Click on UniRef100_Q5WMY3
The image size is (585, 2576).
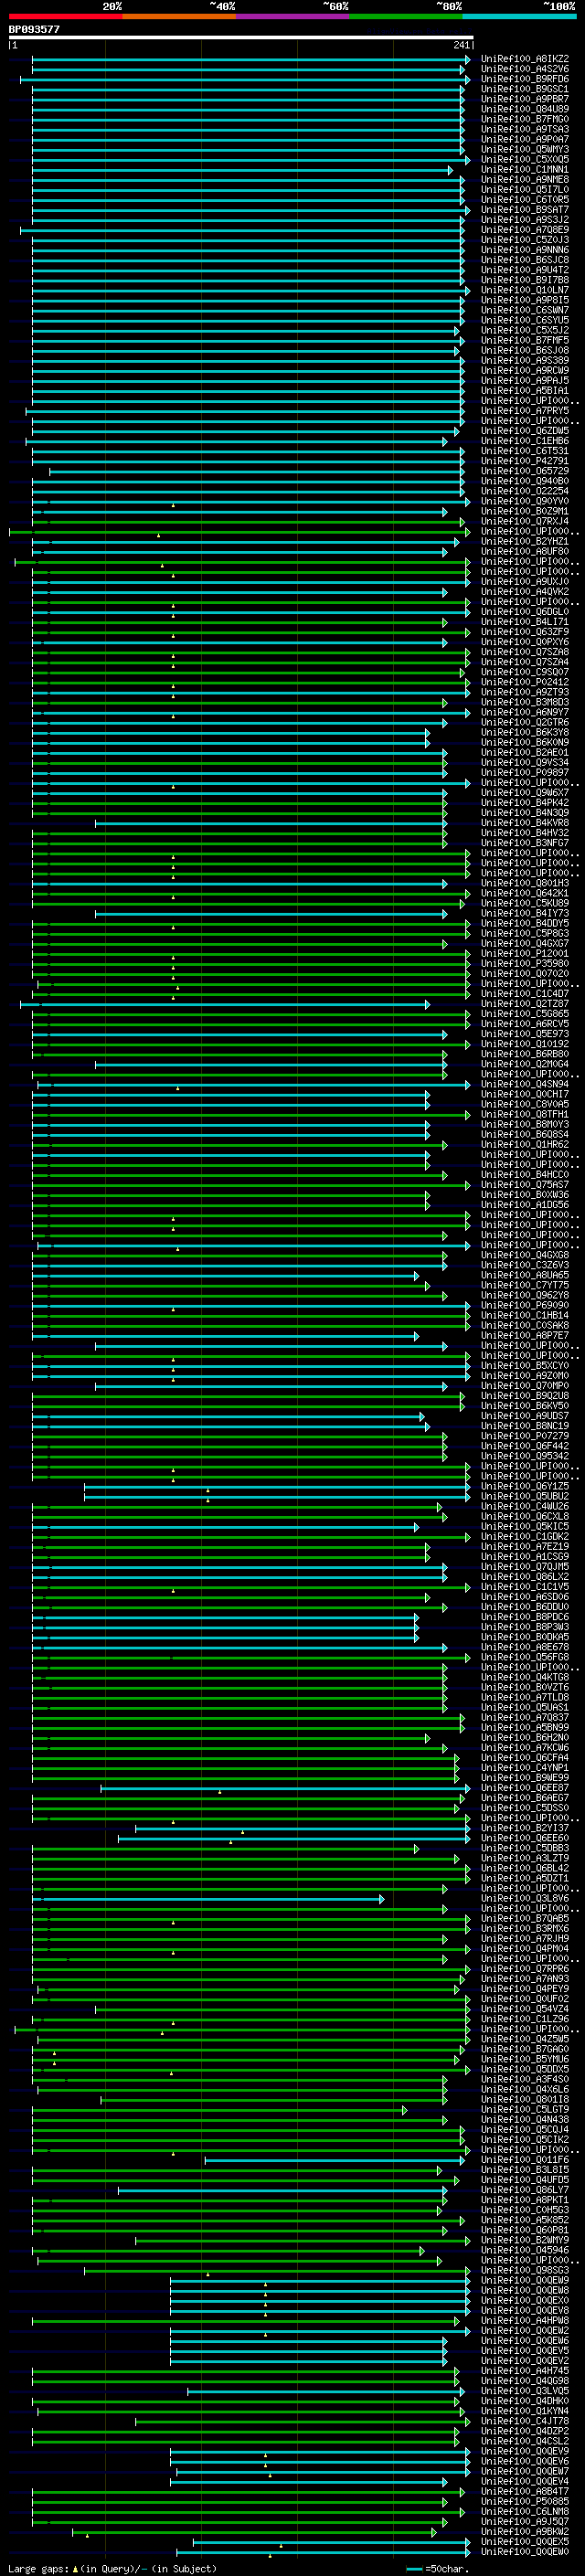(525, 149)
